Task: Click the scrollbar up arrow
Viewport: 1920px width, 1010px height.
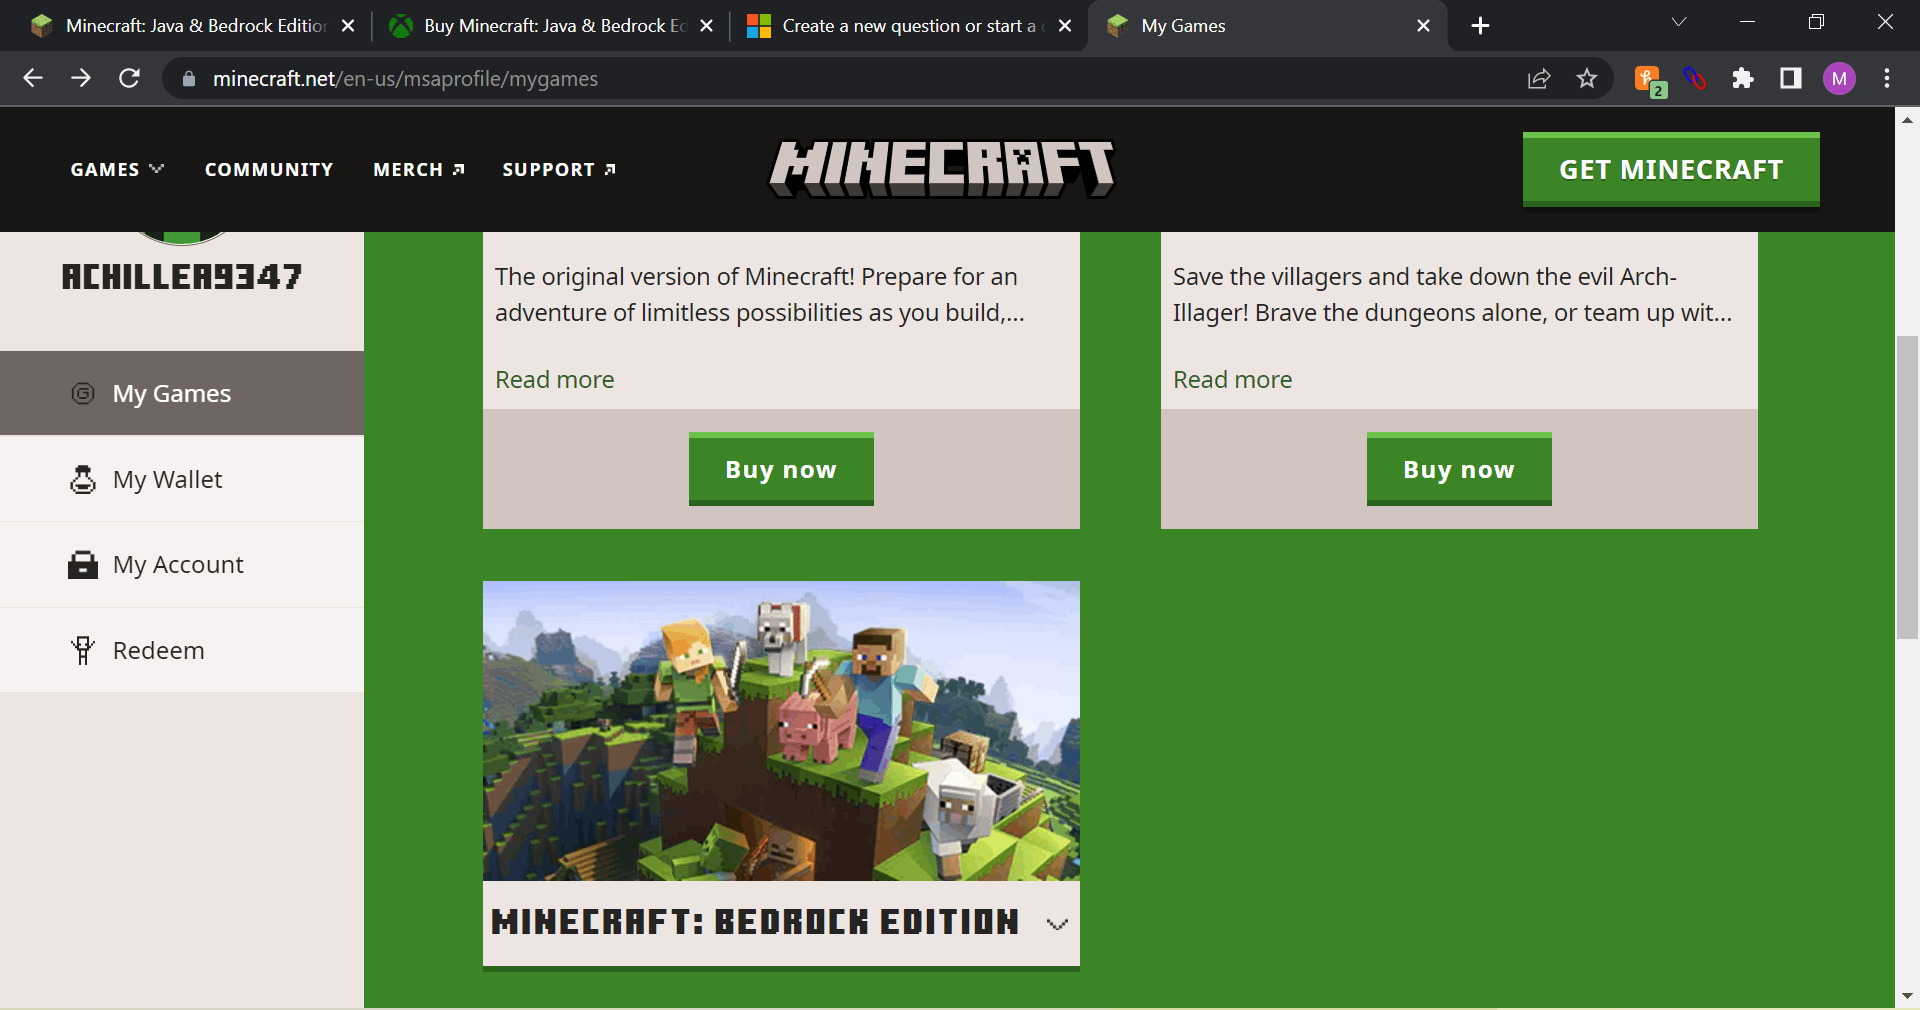Action: pyautogui.click(x=1907, y=119)
